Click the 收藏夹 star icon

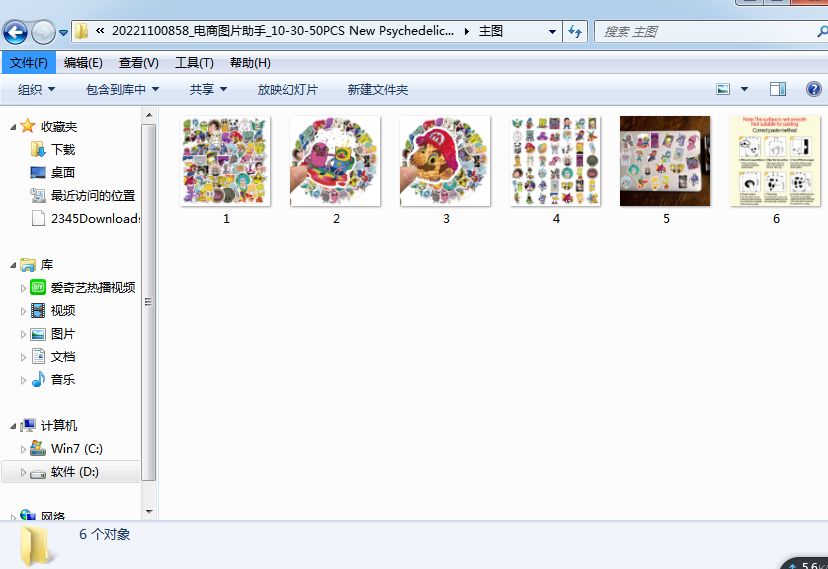(x=27, y=126)
